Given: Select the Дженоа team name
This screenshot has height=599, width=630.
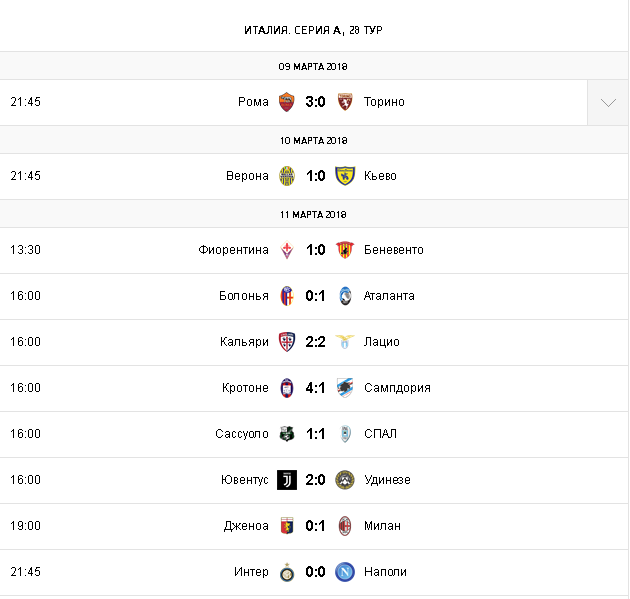Looking at the screenshot, I should pos(247,526).
